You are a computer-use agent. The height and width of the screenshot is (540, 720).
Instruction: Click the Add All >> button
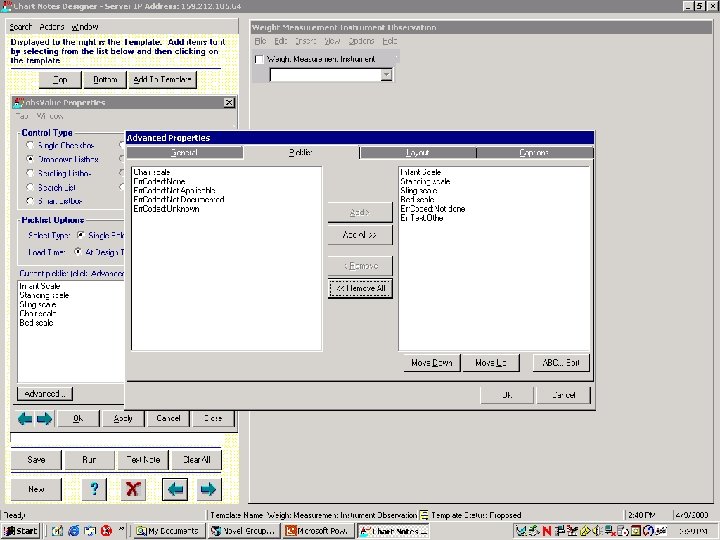360,235
